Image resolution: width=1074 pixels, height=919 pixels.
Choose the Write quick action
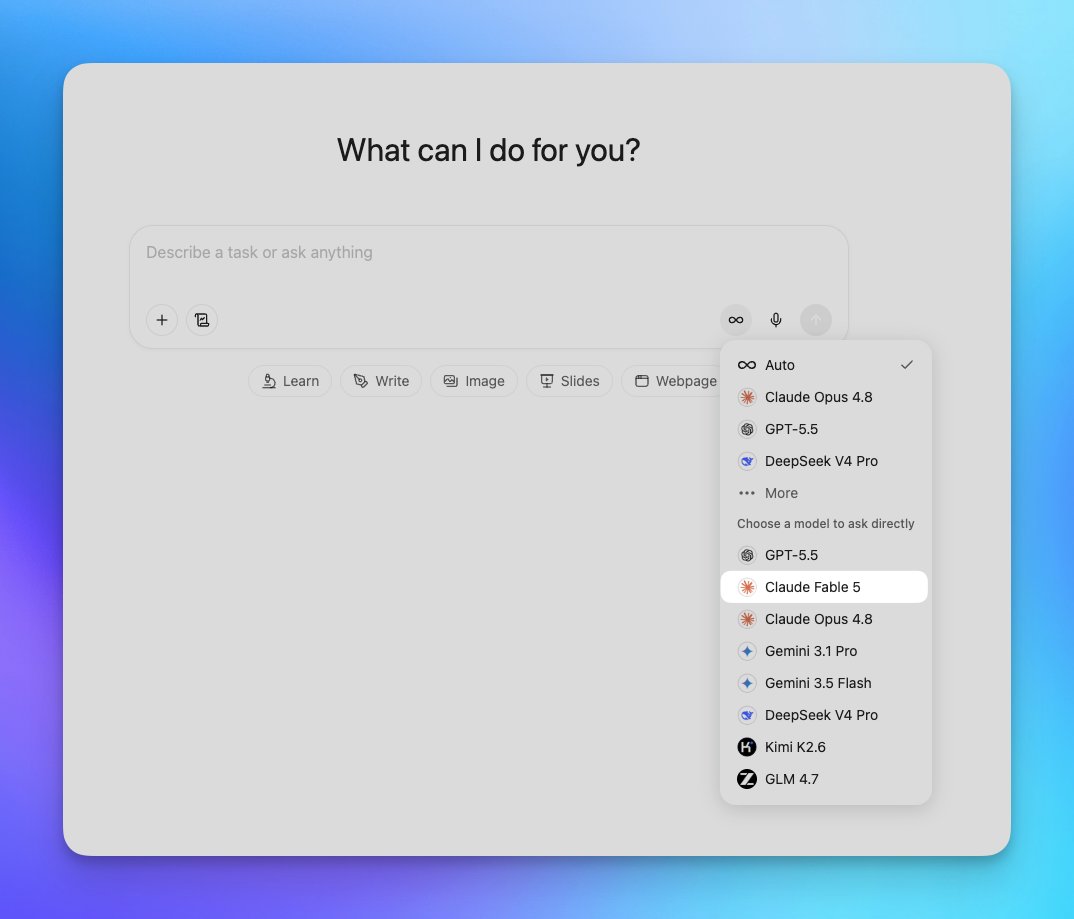click(x=381, y=381)
